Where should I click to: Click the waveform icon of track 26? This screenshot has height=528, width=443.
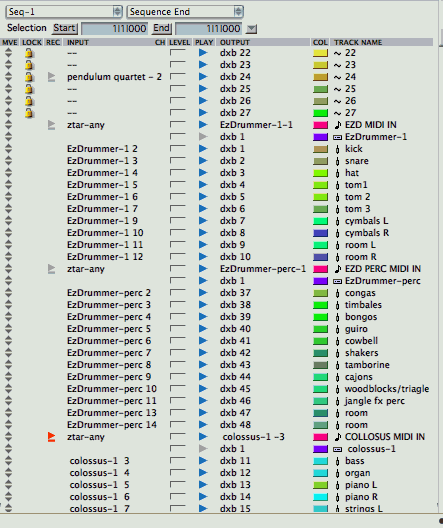pos(338,101)
